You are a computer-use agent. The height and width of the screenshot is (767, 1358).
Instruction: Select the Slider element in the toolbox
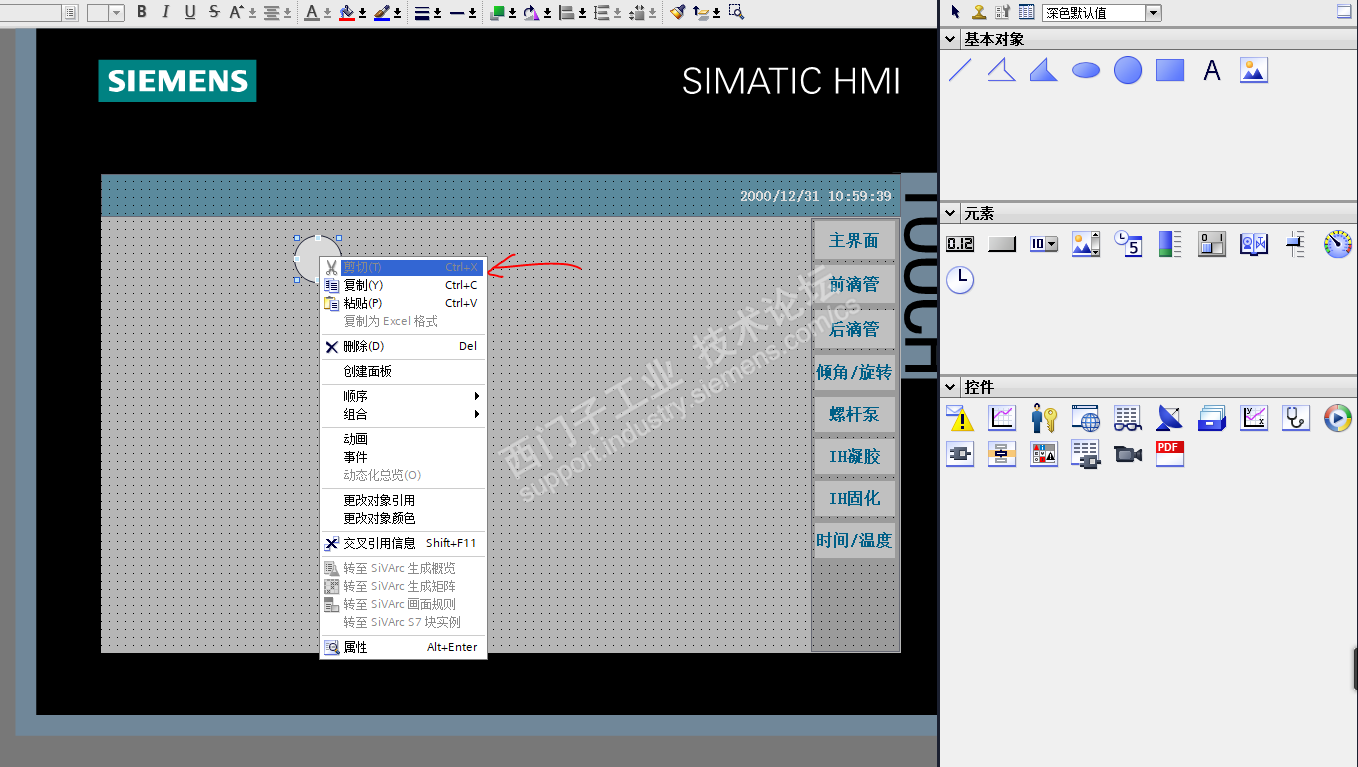pyautogui.click(x=1296, y=244)
